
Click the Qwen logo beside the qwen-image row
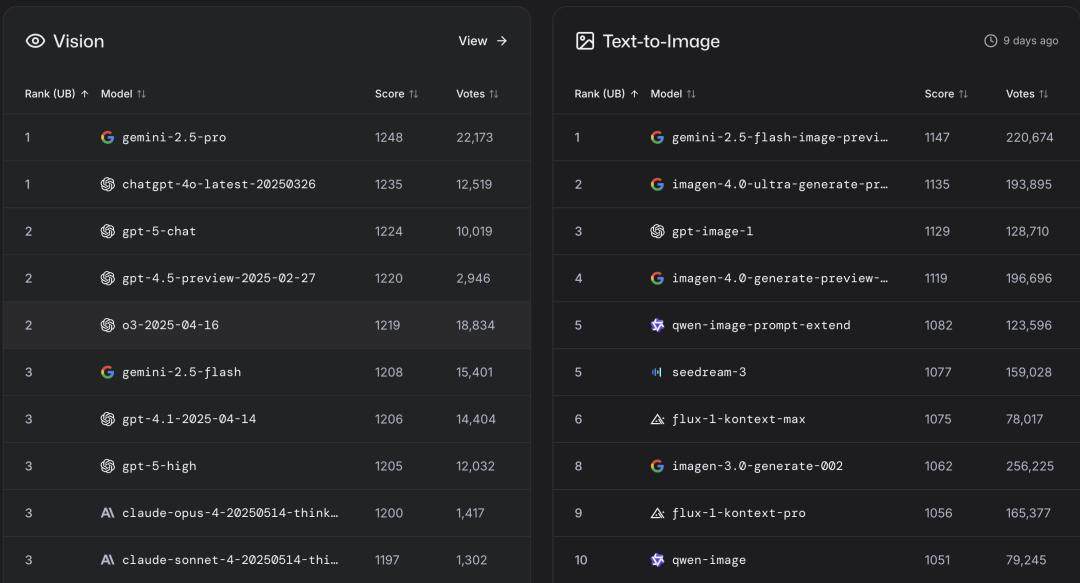coord(657,560)
